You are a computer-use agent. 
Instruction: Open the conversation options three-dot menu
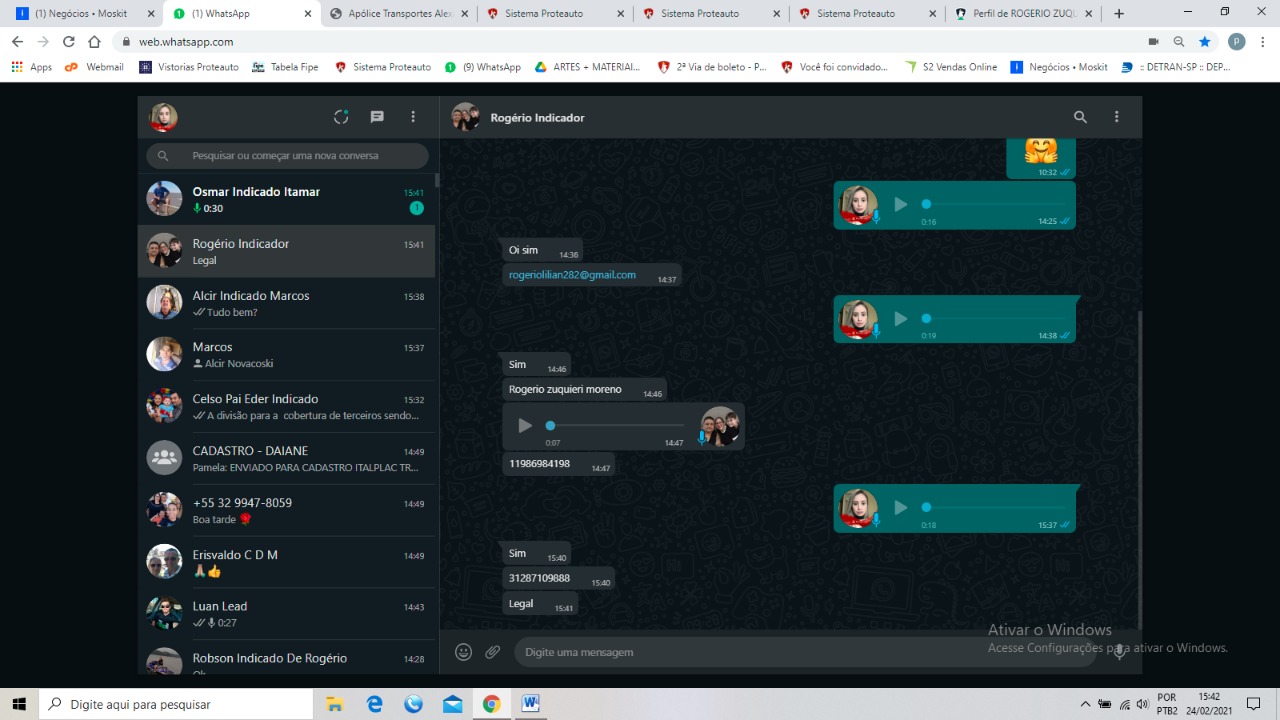coord(1117,117)
